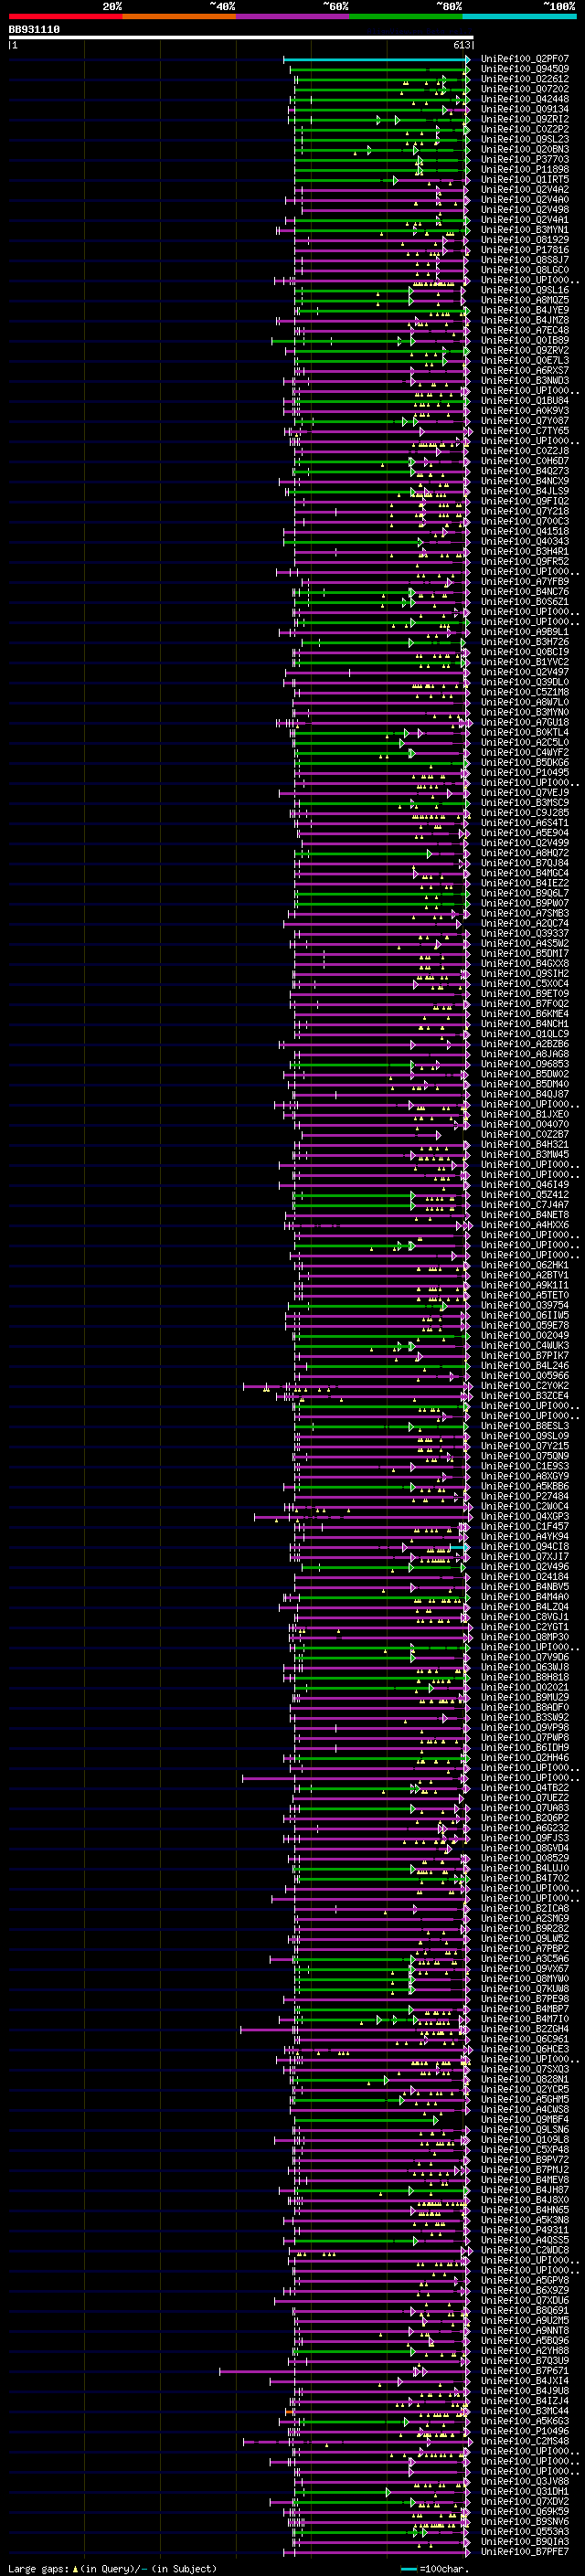
Task: Select the UniRef100_Q62HK1 label
Action: (525, 1265)
